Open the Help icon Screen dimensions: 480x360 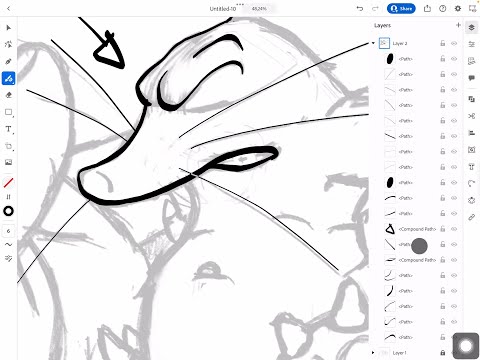(x=443, y=9)
